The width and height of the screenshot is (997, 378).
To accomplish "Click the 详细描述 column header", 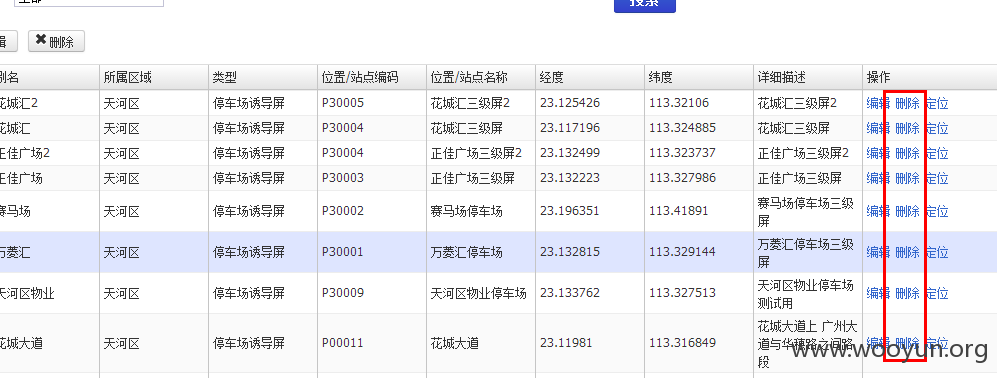I will (808, 78).
